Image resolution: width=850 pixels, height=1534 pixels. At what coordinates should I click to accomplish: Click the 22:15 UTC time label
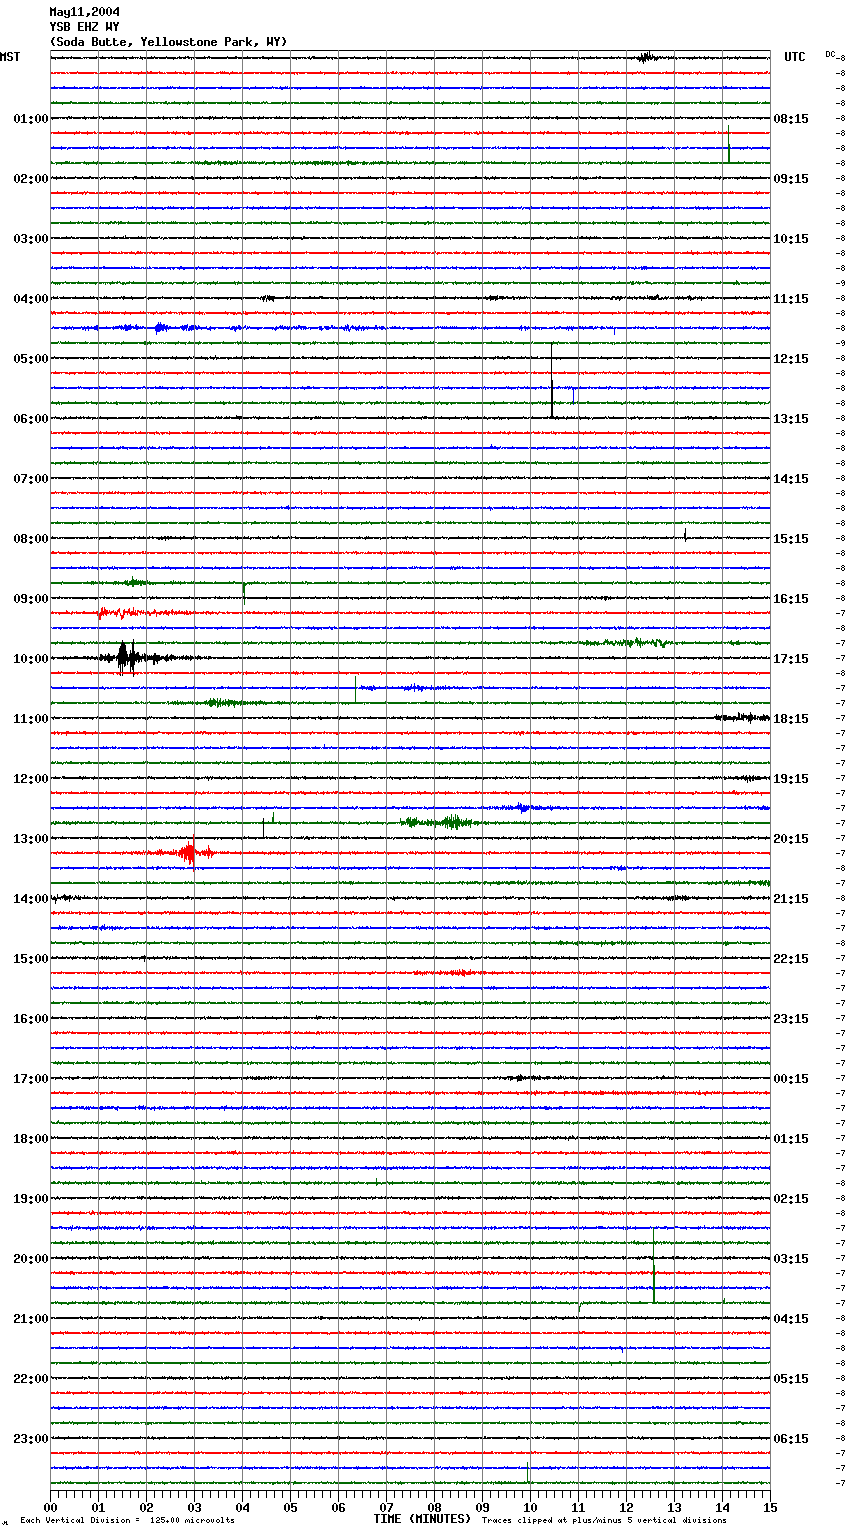(x=791, y=959)
